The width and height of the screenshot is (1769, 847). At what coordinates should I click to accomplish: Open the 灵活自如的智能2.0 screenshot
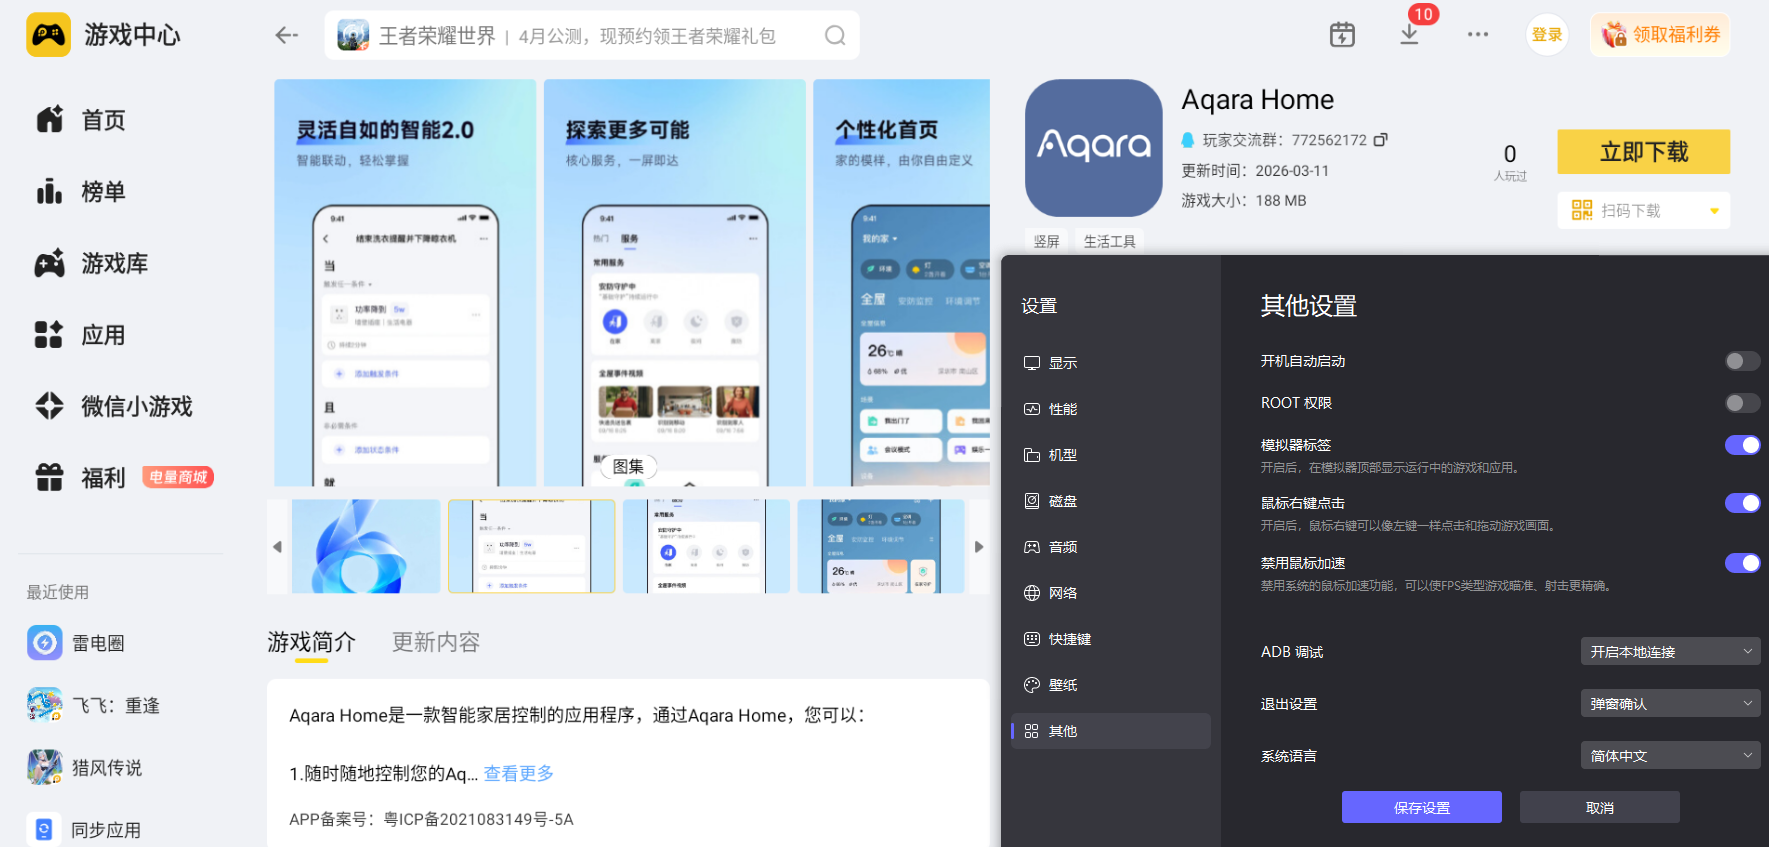pos(405,283)
